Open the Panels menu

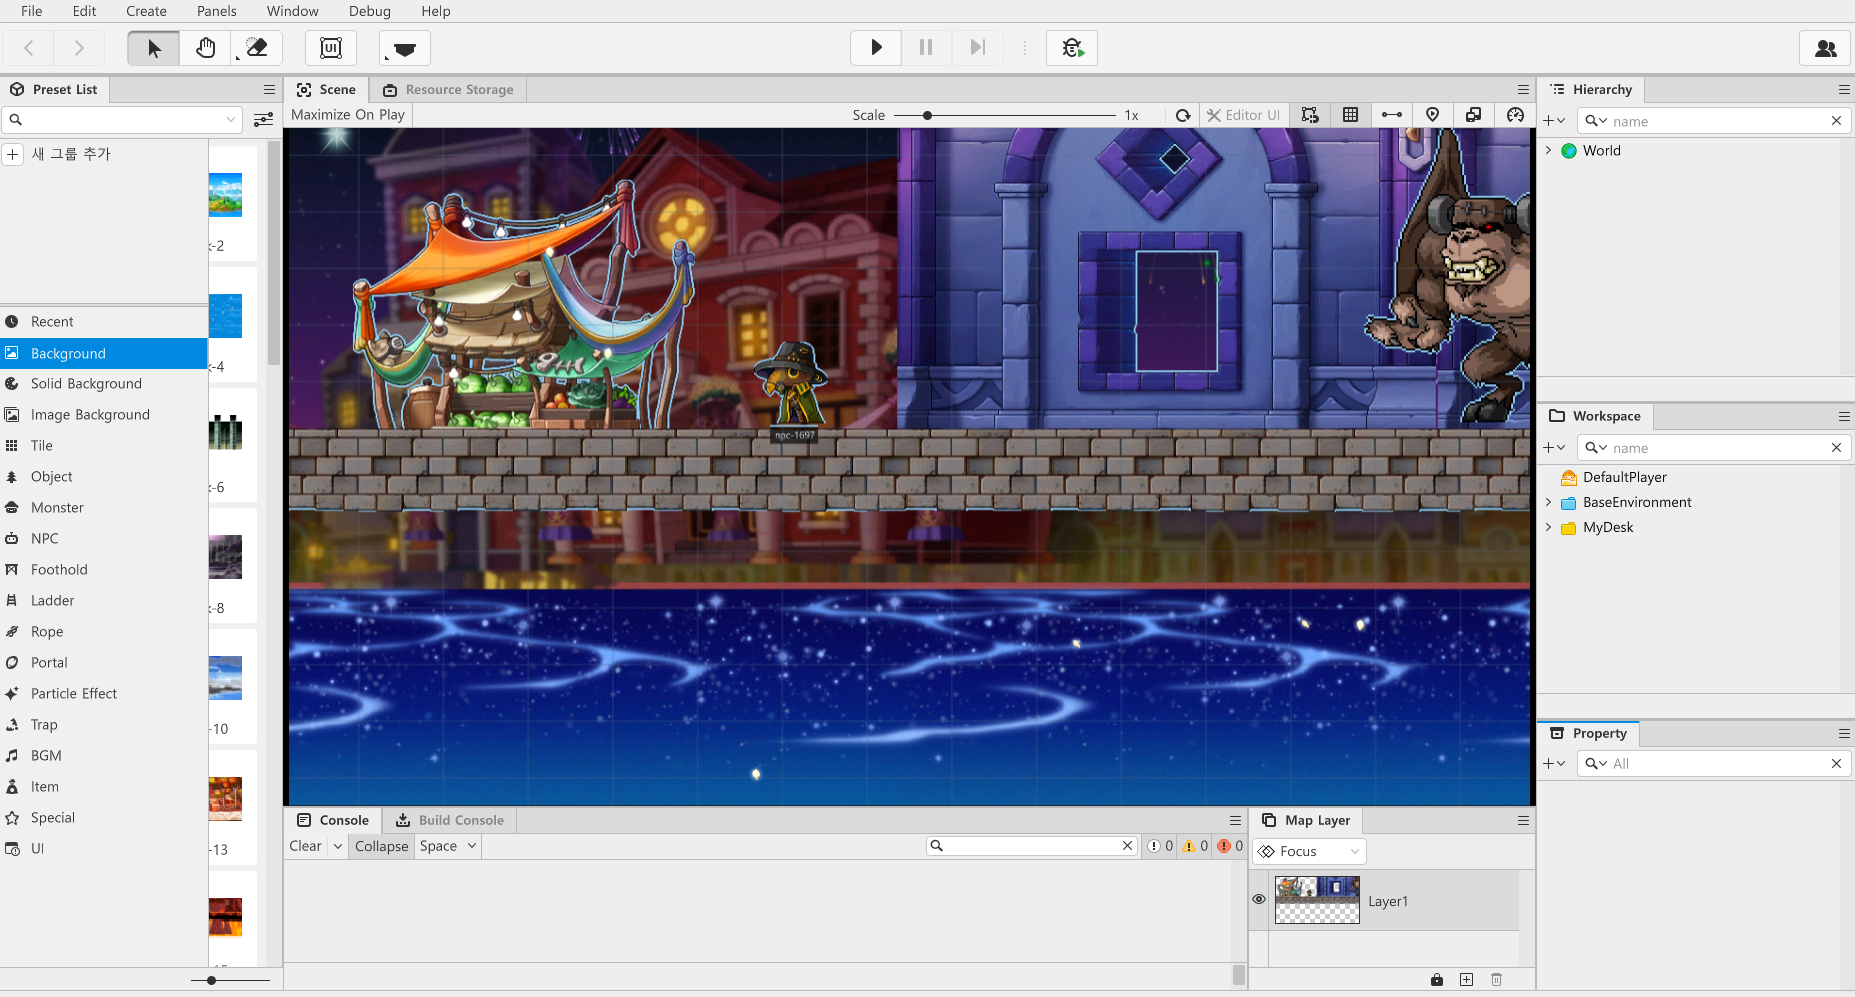click(x=217, y=11)
